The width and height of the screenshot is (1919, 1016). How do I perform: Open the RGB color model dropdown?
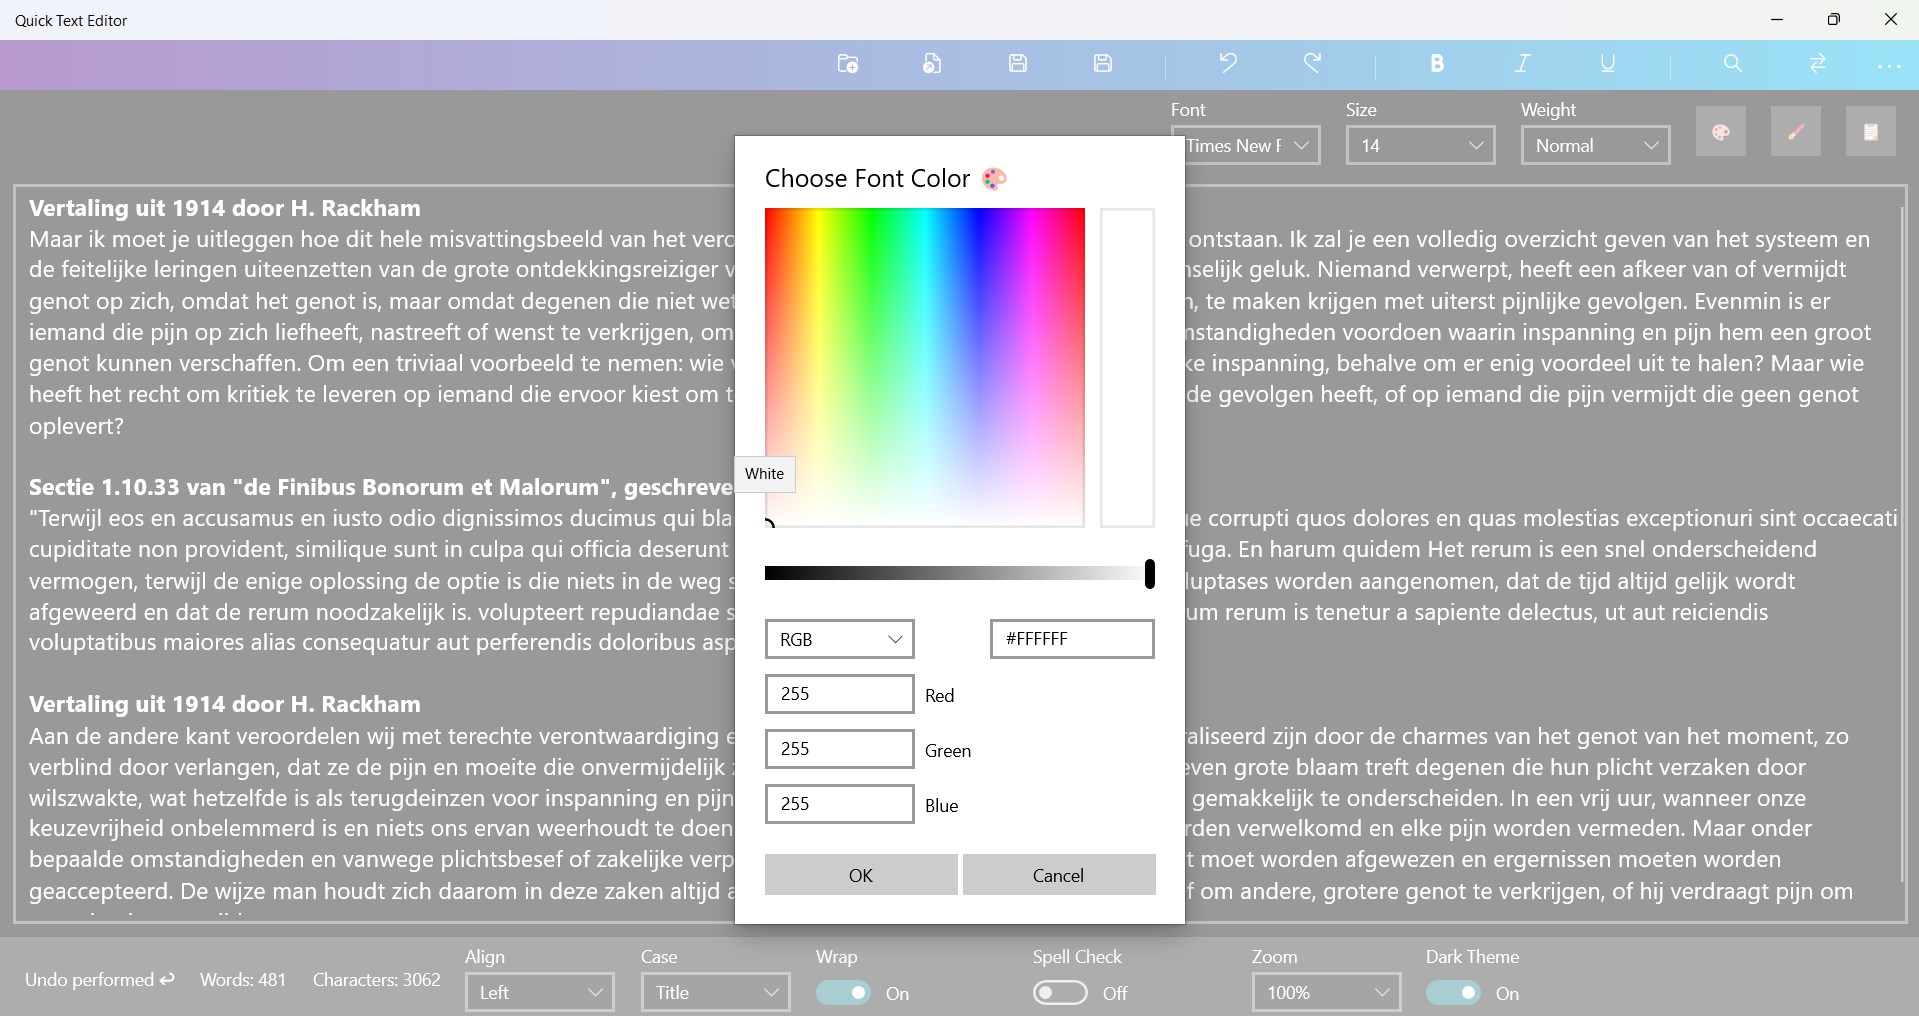click(839, 639)
